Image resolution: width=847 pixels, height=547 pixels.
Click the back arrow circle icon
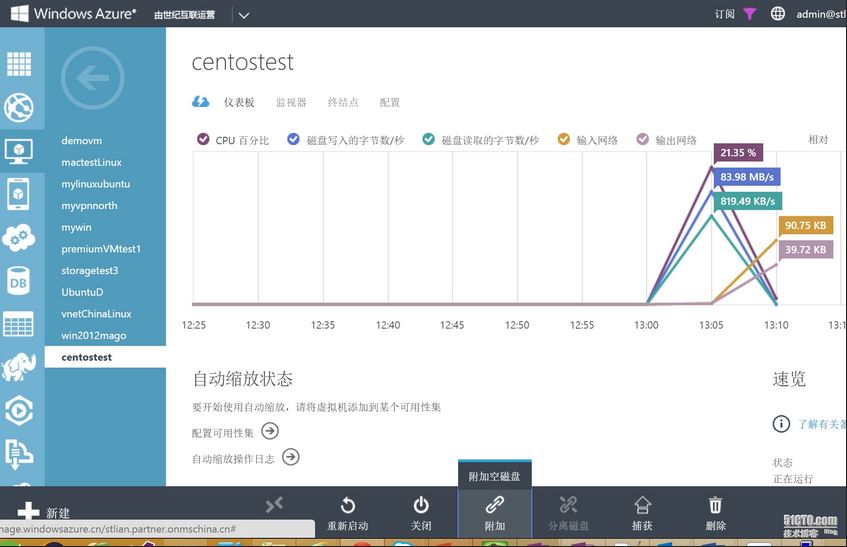click(92, 78)
